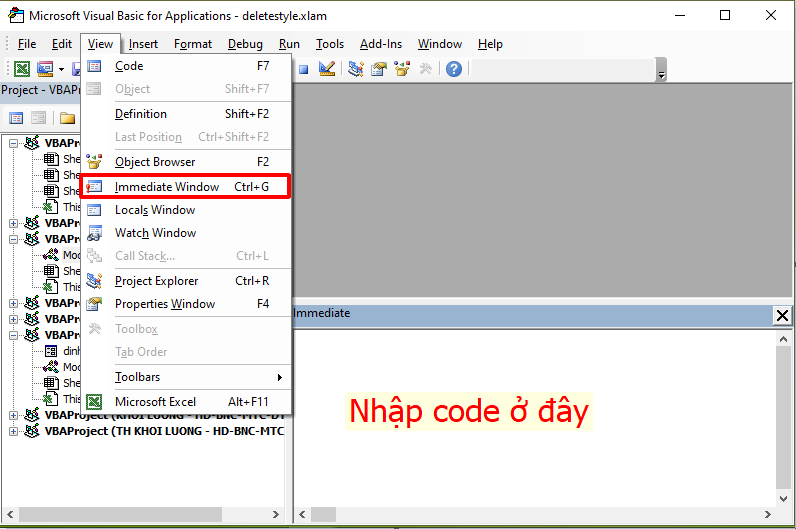Collapse the sixth VBAProject tree node
The height and width of the screenshot is (529, 796).
point(13,335)
